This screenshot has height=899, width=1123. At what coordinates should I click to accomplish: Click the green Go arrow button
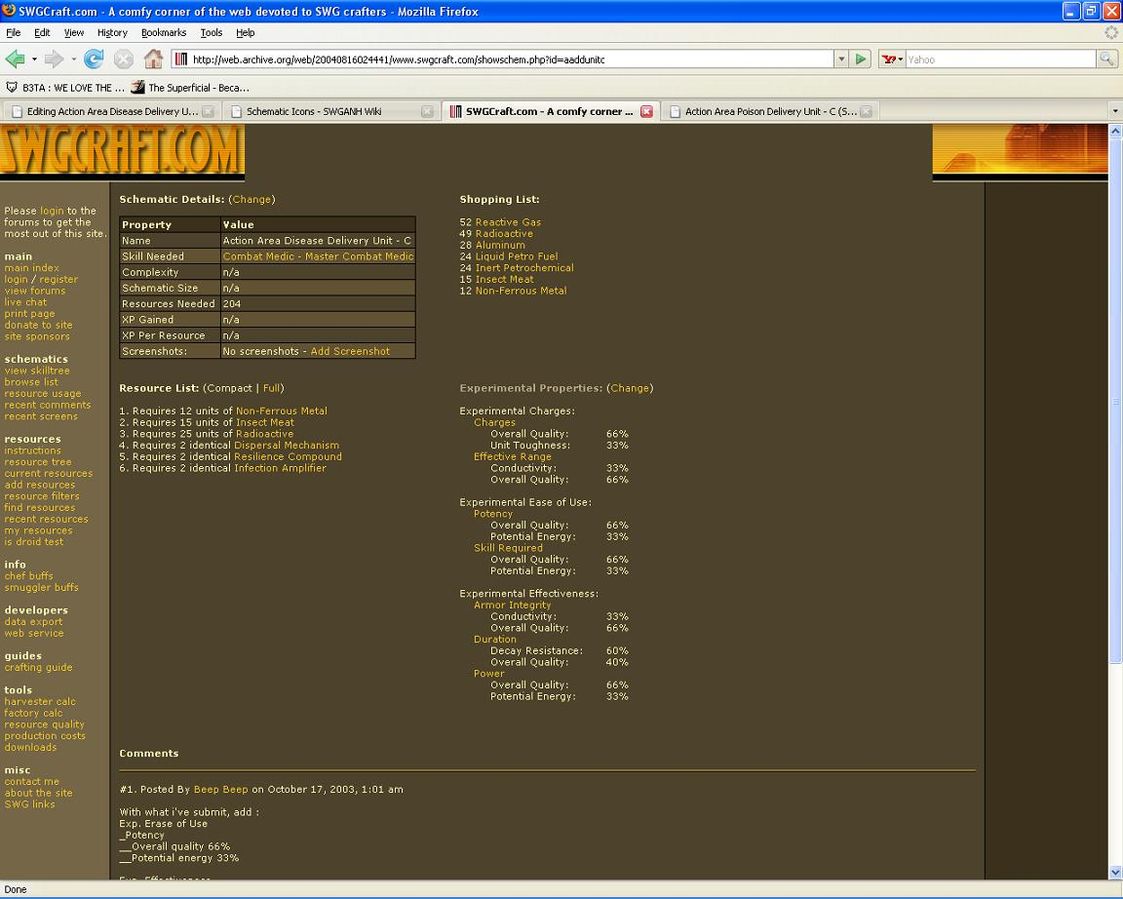(860, 60)
